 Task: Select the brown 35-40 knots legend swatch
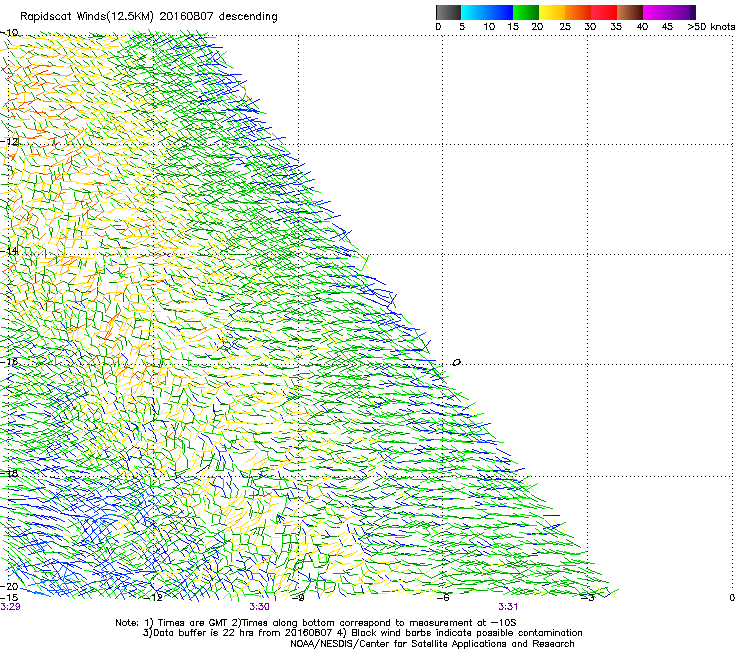tap(630, 12)
